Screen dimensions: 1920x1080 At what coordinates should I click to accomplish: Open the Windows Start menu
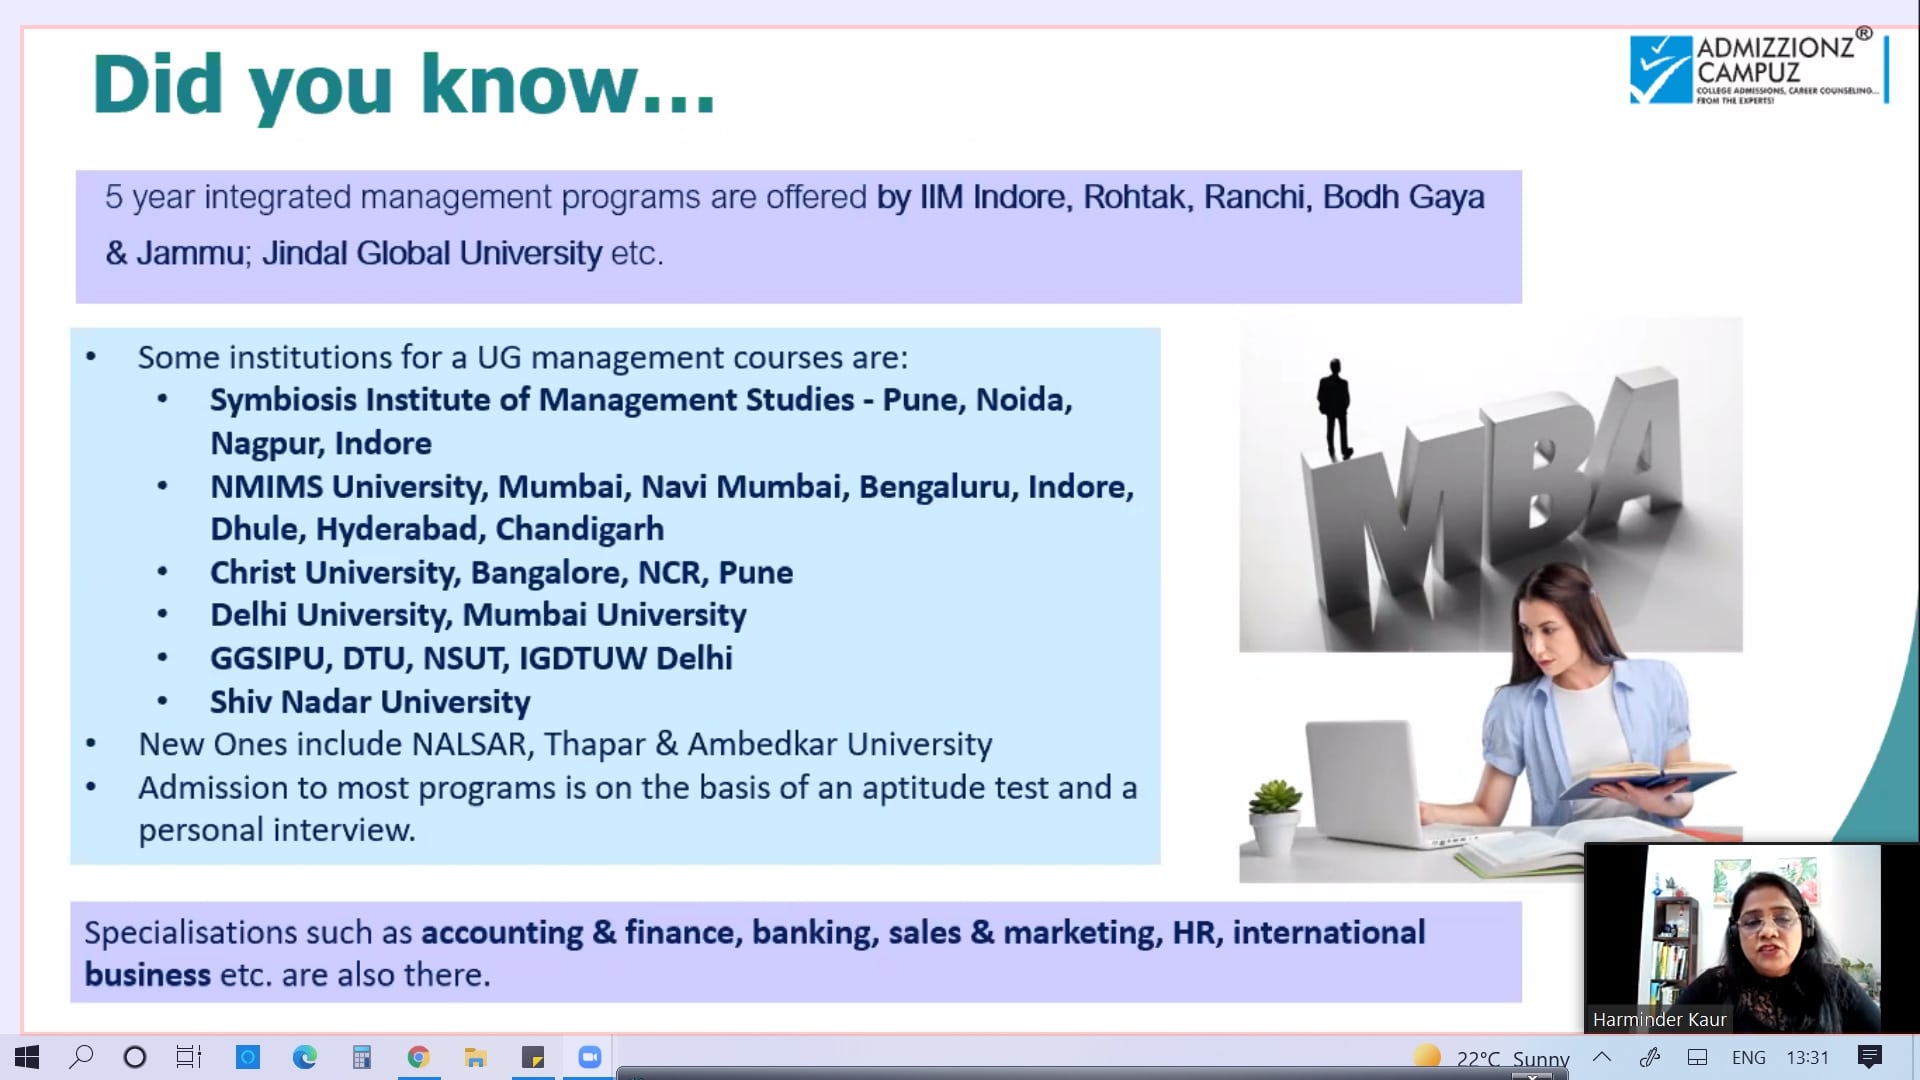[27, 1057]
